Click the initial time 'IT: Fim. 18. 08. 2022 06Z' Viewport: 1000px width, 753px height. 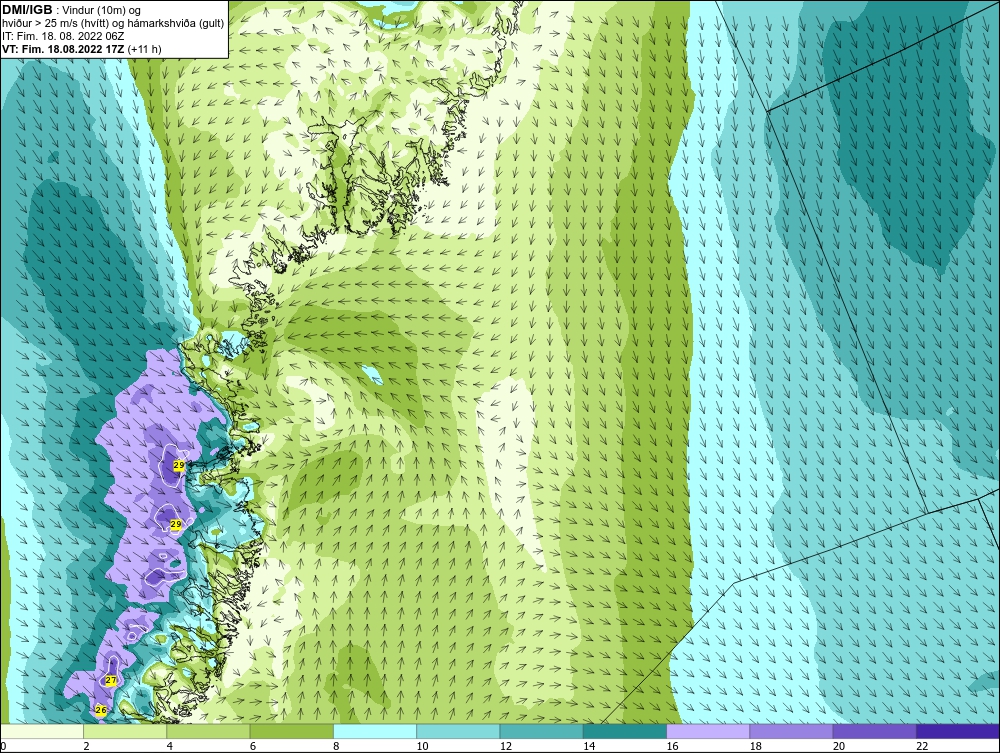[x=63, y=36]
